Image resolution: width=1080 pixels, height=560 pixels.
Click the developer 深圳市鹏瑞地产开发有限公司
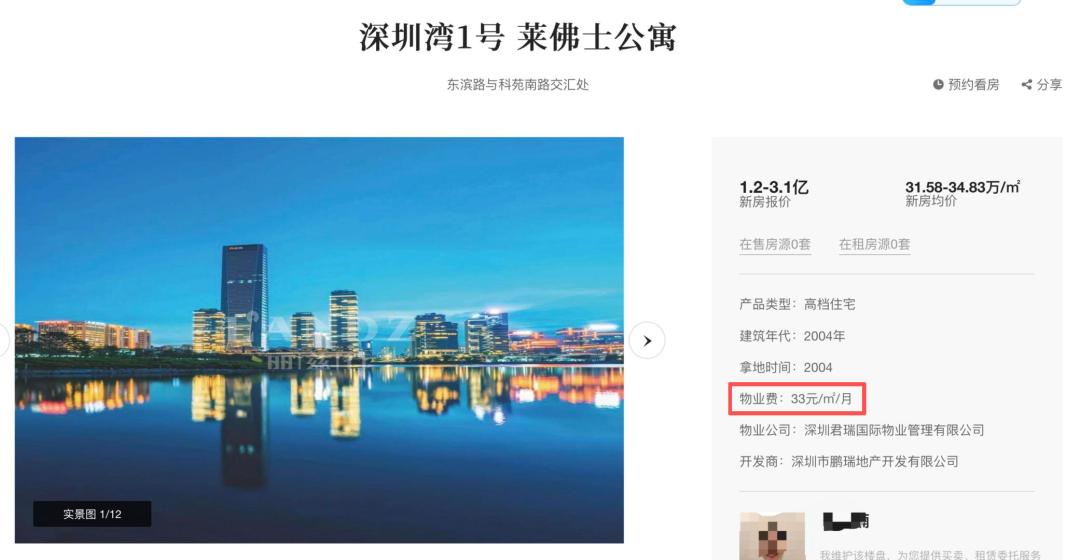tap(875, 462)
